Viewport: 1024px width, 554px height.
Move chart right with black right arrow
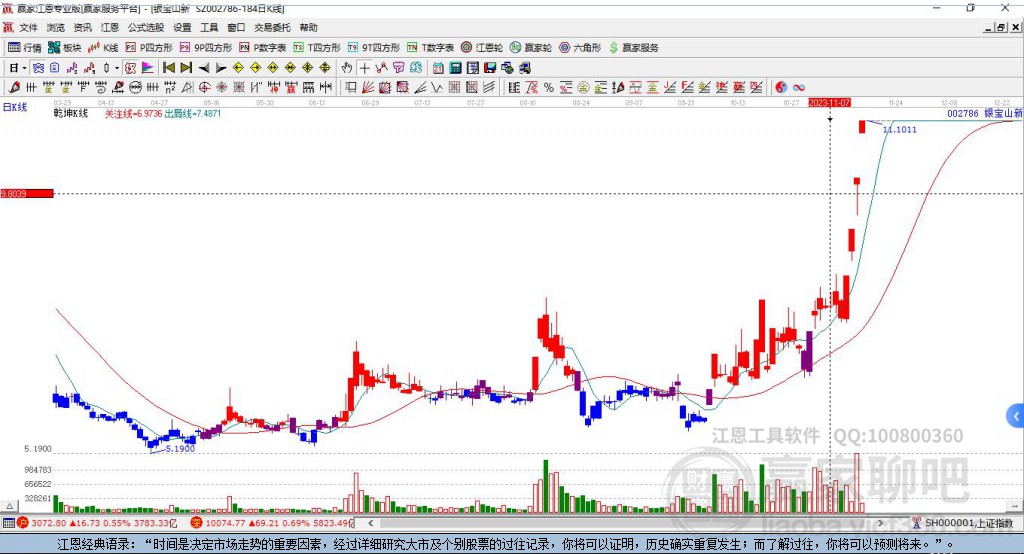221,68
